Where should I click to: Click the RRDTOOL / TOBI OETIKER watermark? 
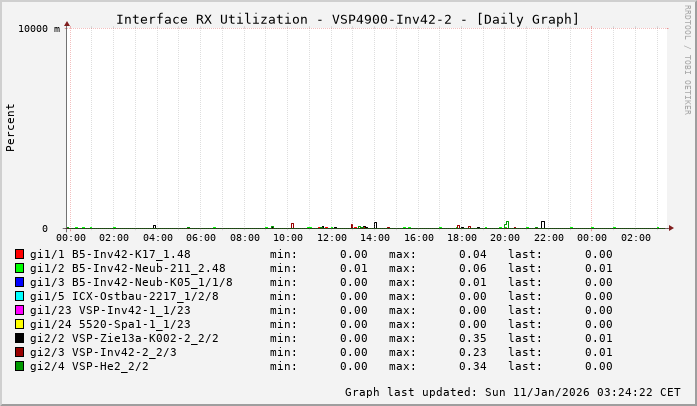(687, 59)
